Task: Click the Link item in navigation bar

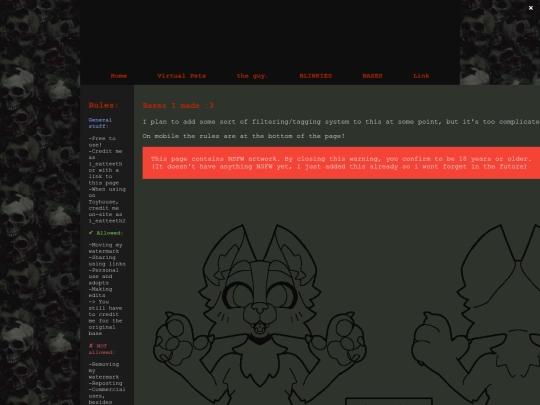Action: click(421, 76)
